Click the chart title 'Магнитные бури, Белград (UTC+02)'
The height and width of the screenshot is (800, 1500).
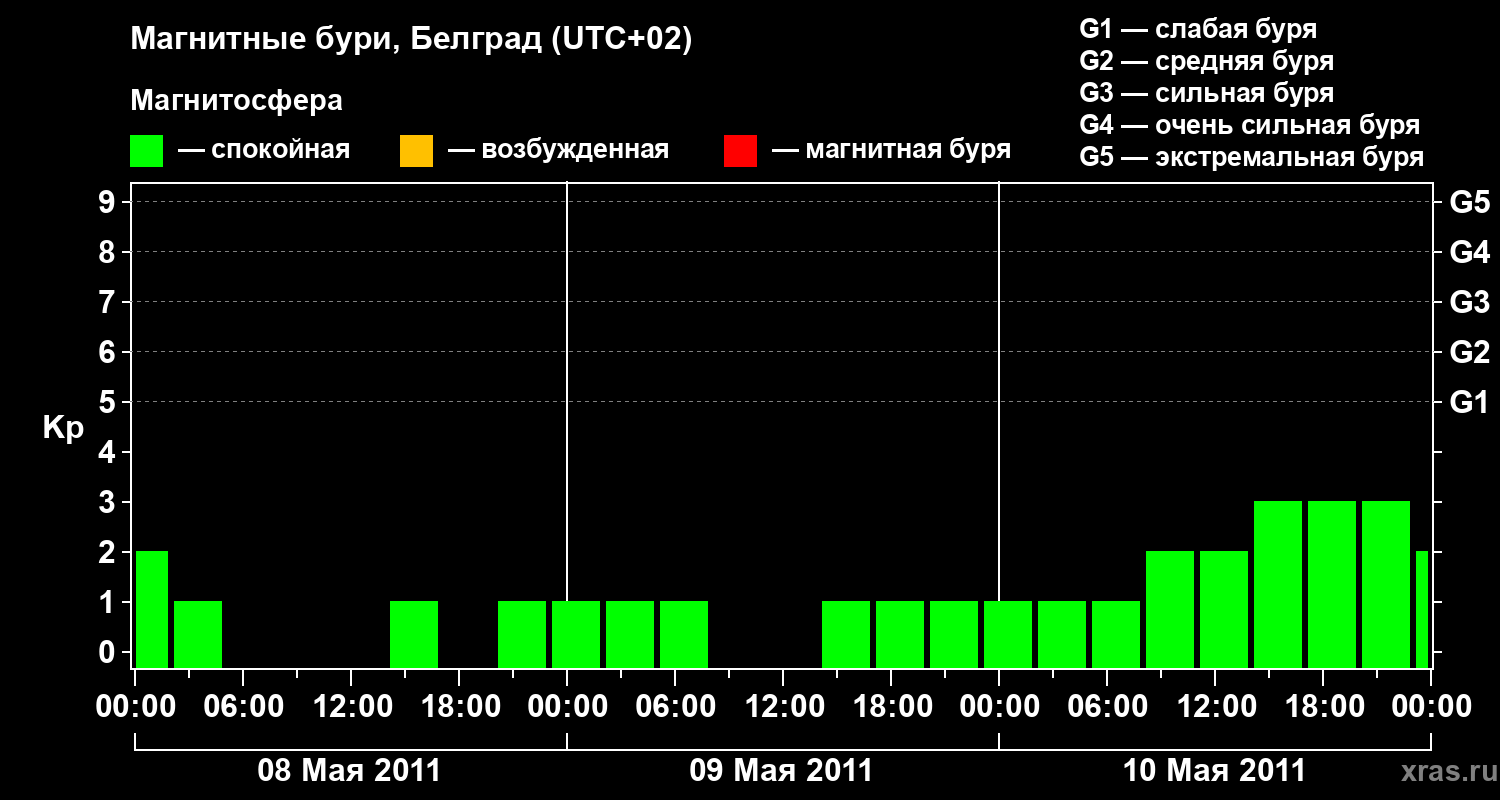point(411,40)
